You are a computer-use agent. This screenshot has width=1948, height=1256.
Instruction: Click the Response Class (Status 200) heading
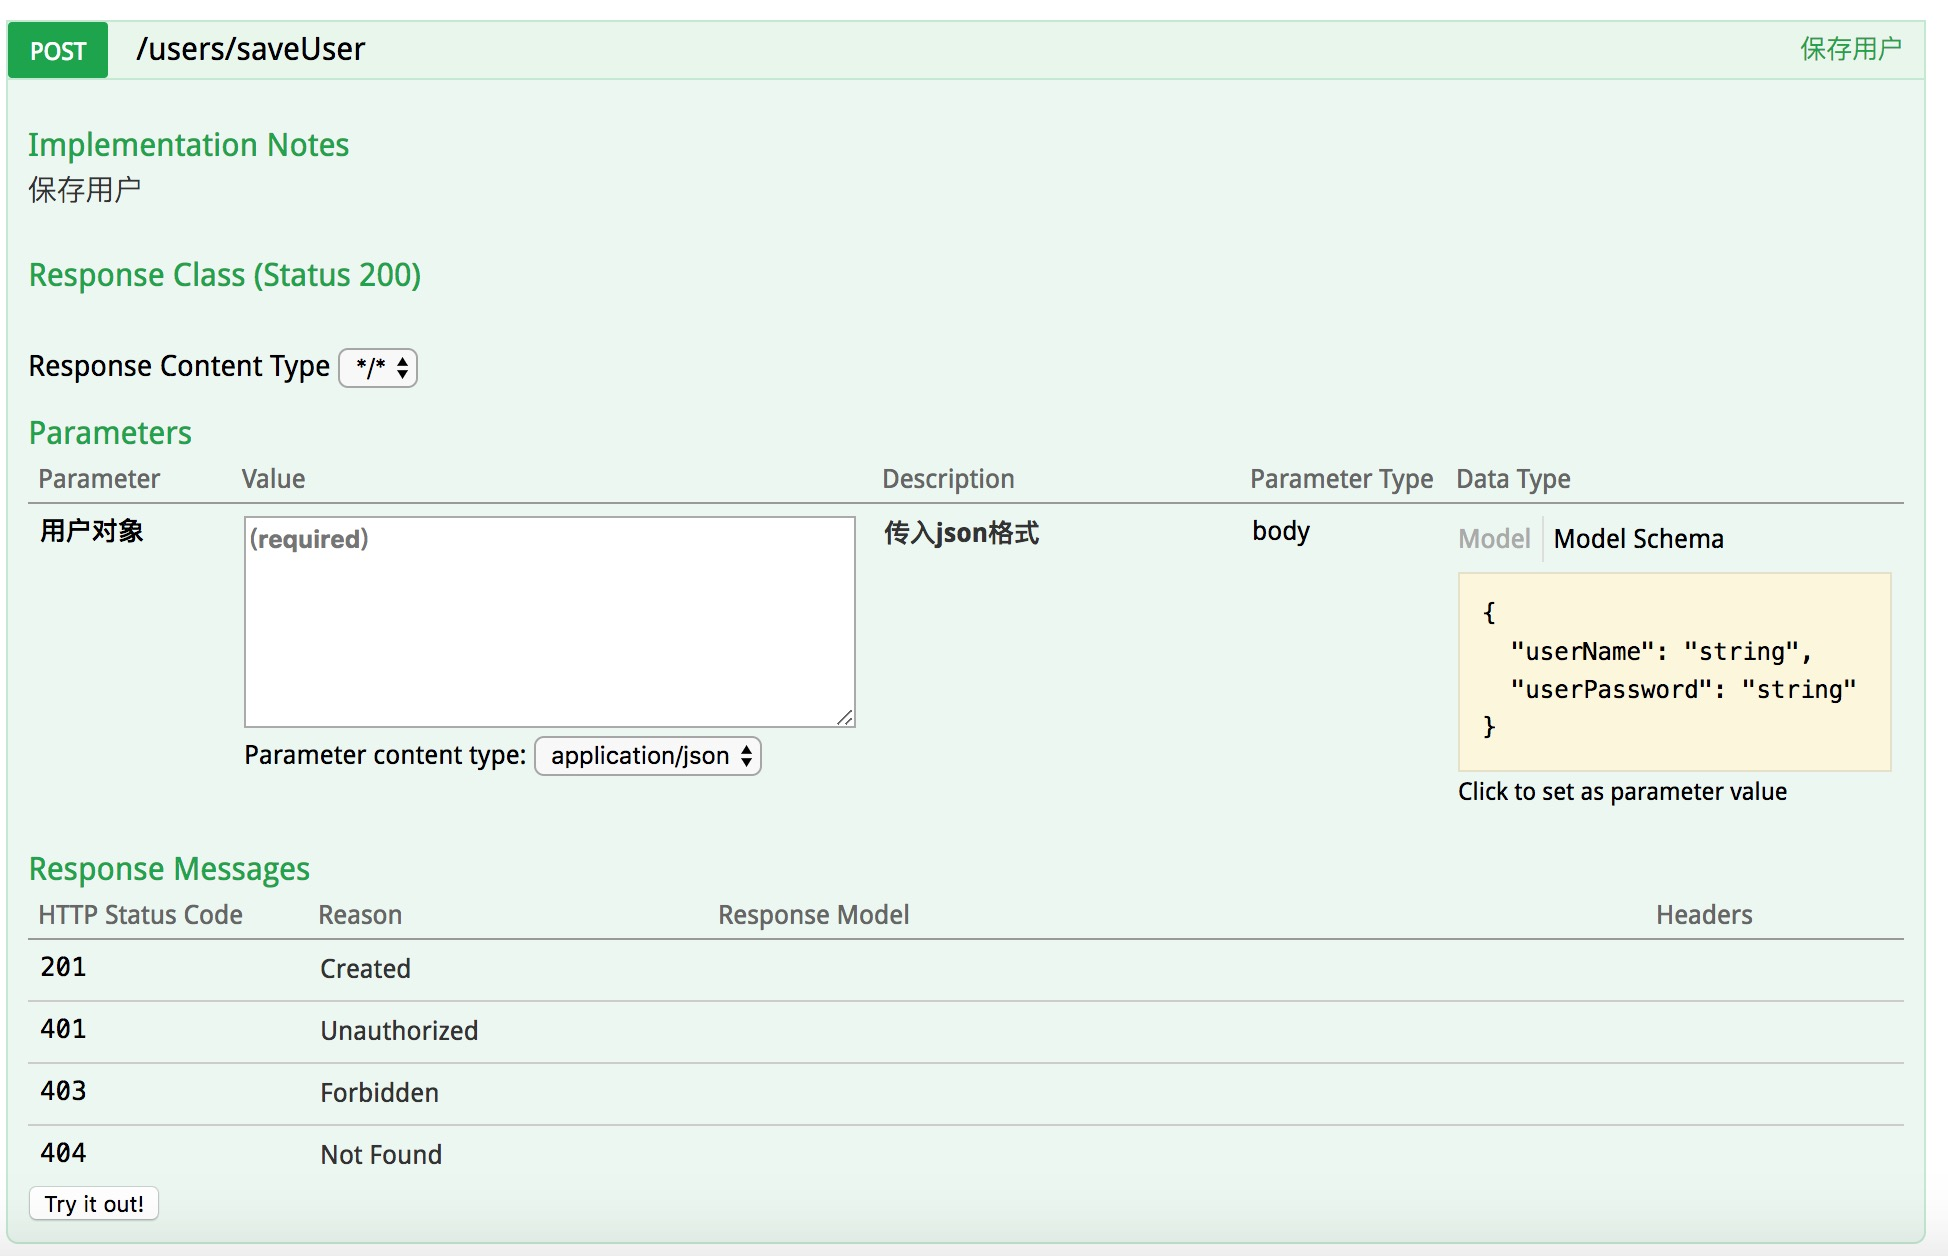(x=225, y=275)
